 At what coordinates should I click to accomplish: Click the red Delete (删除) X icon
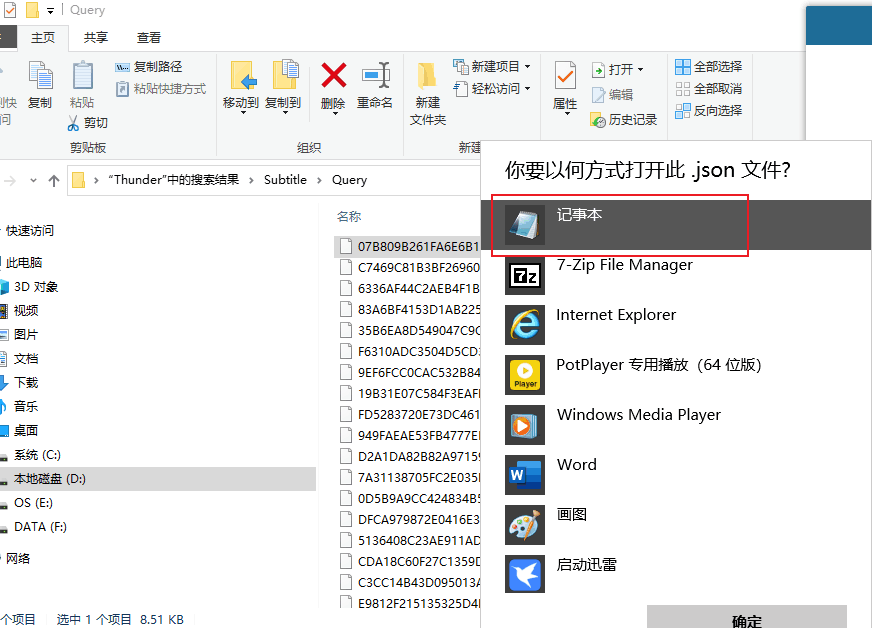pyautogui.click(x=334, y=75)
